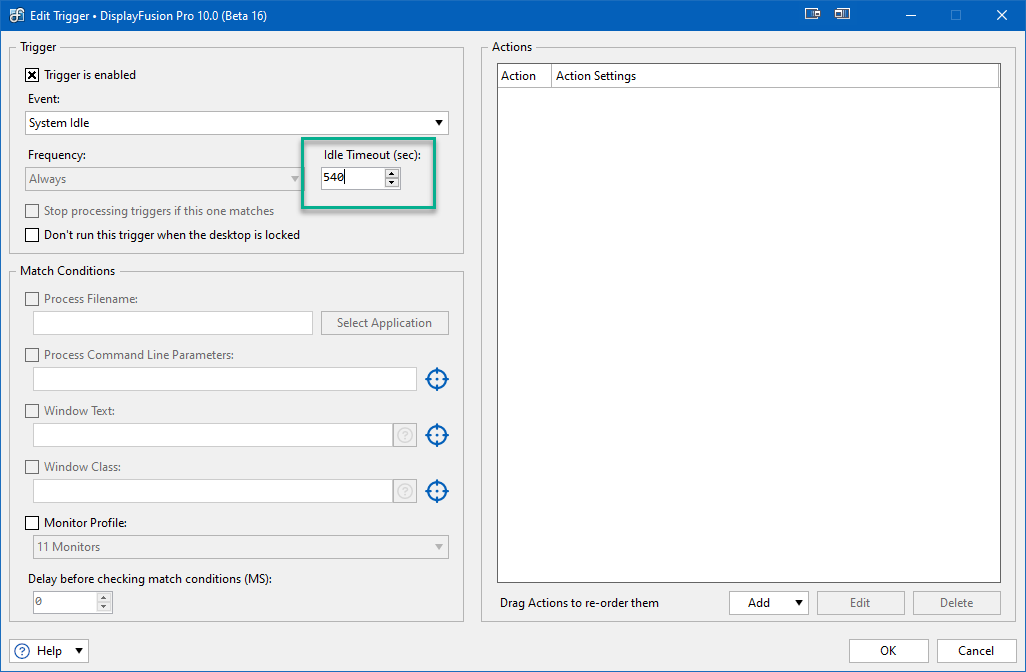Enable Don't run this trigger when desktop is locked
Screen dimensions: 1026x672
[31, 235]
